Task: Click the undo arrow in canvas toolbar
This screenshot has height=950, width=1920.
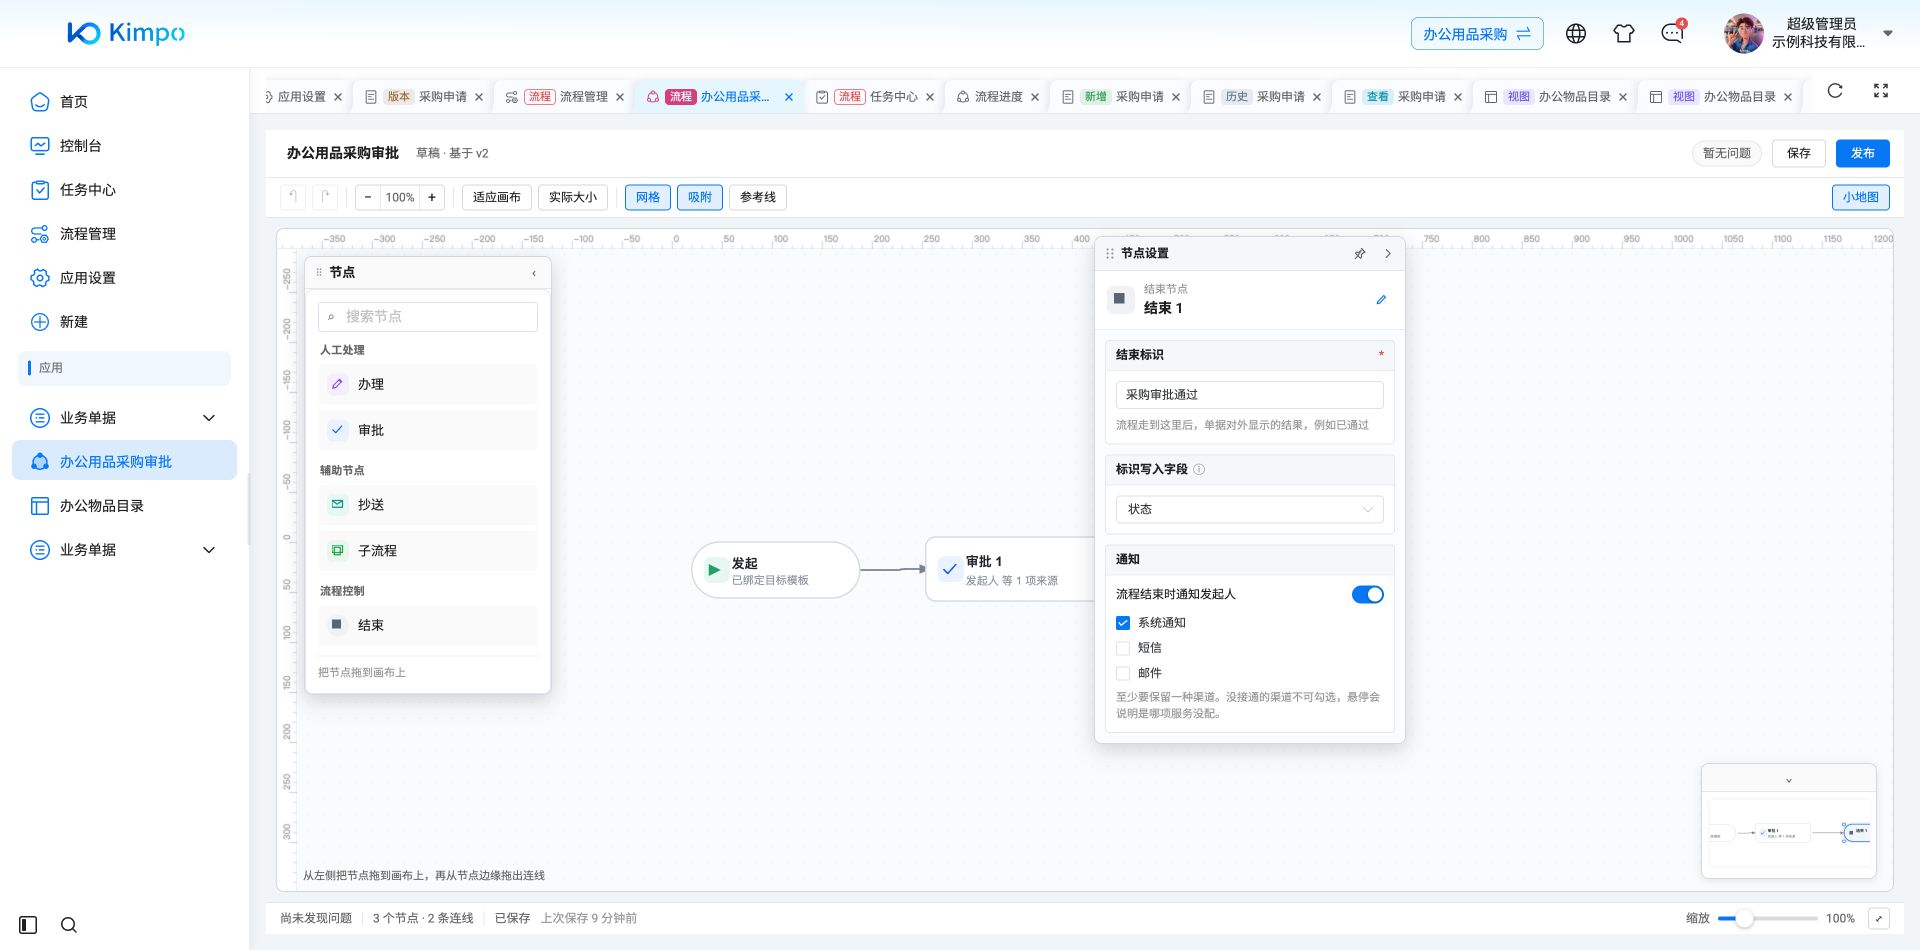Action: tap(292, 197)
